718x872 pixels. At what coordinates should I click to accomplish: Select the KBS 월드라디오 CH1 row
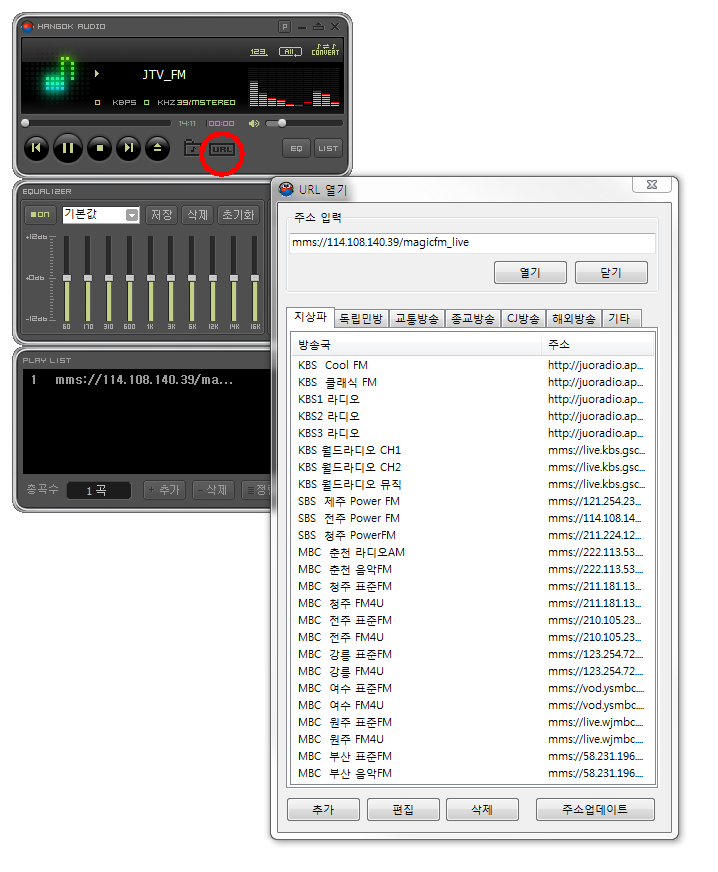pos(472,450)
